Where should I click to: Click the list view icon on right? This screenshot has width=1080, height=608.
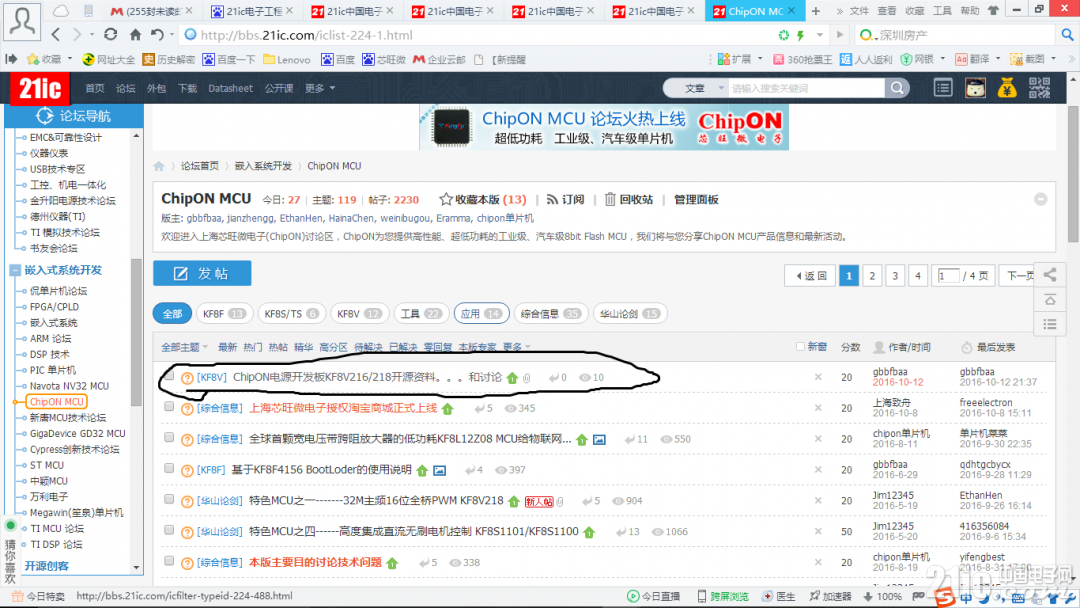(x=1050, y=324)
